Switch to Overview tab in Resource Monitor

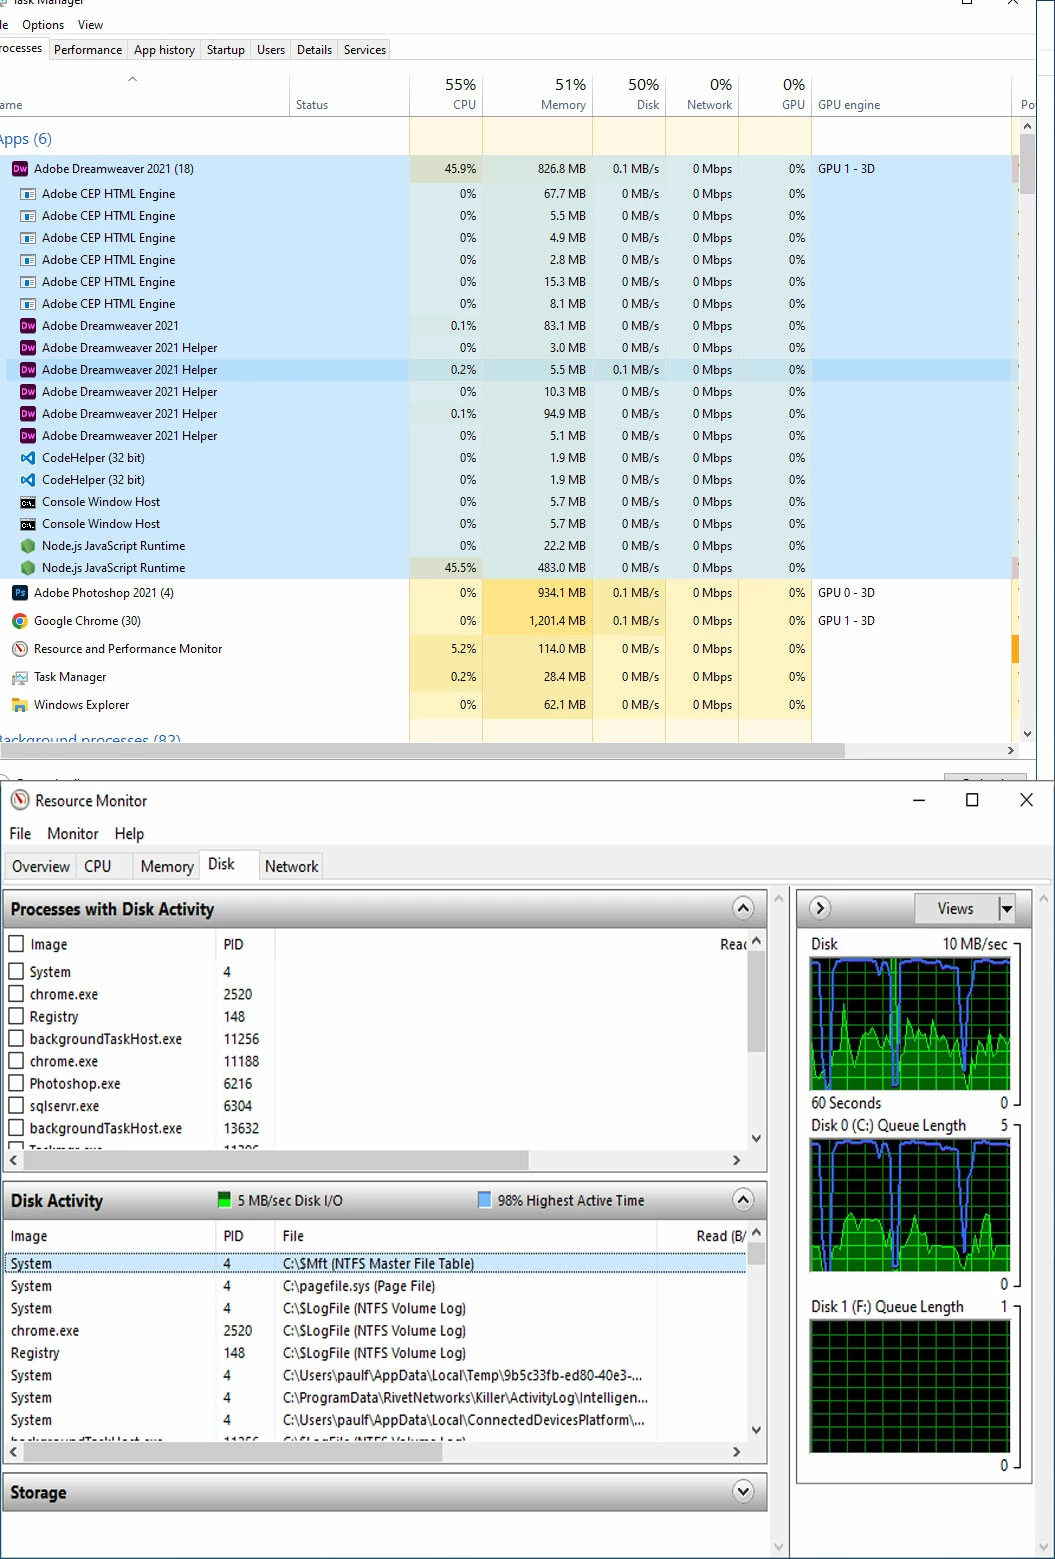pos(41,866)
